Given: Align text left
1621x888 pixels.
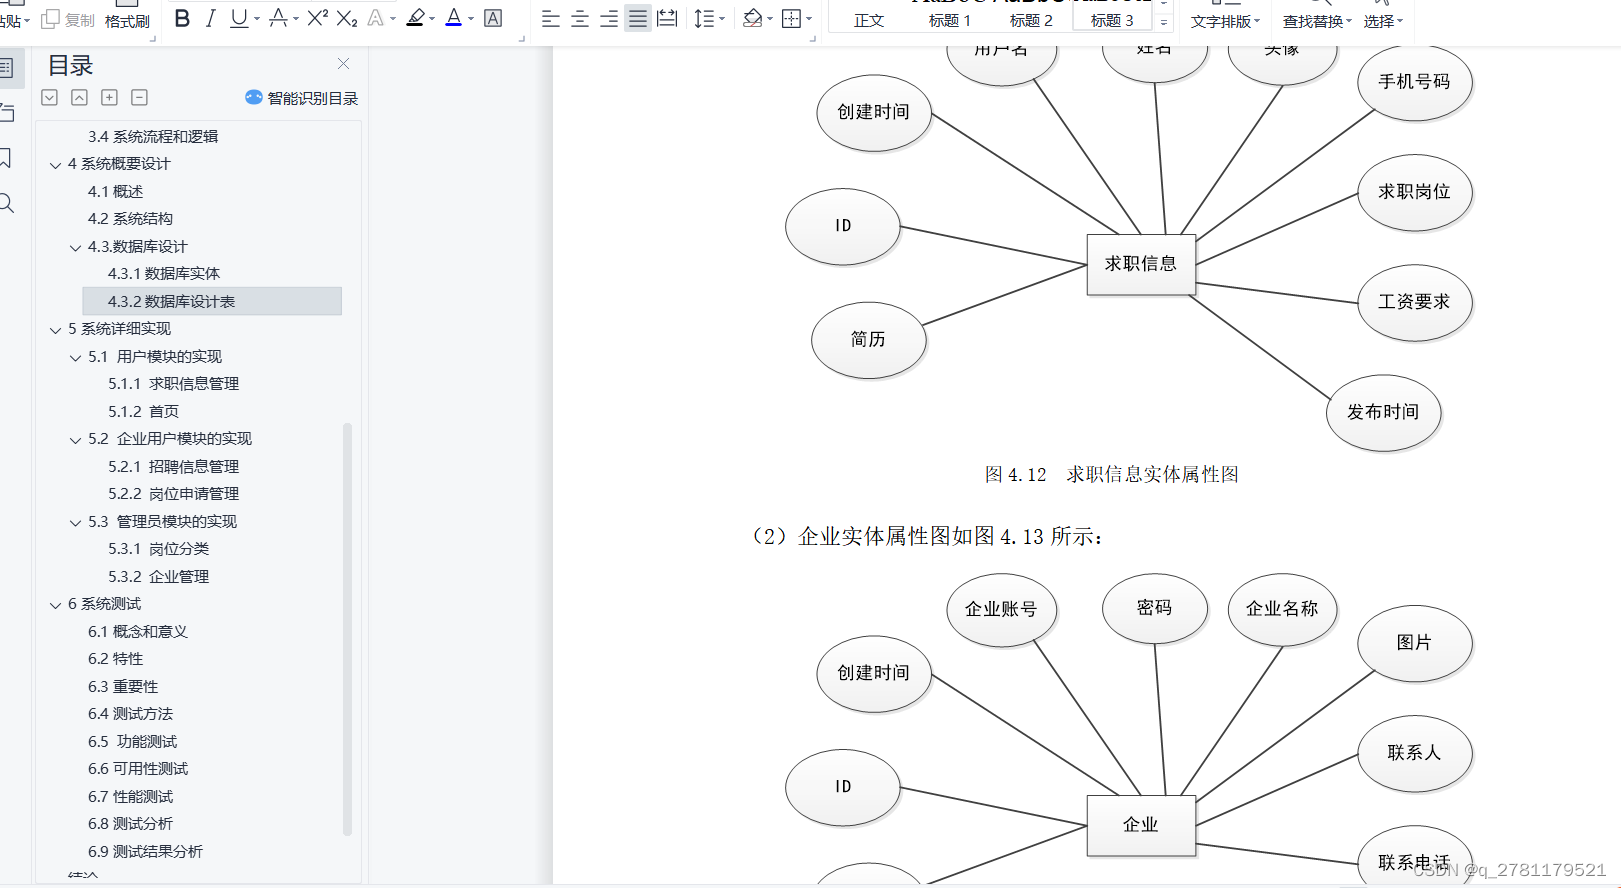Looking at the screenshot, I should (550, 18).
